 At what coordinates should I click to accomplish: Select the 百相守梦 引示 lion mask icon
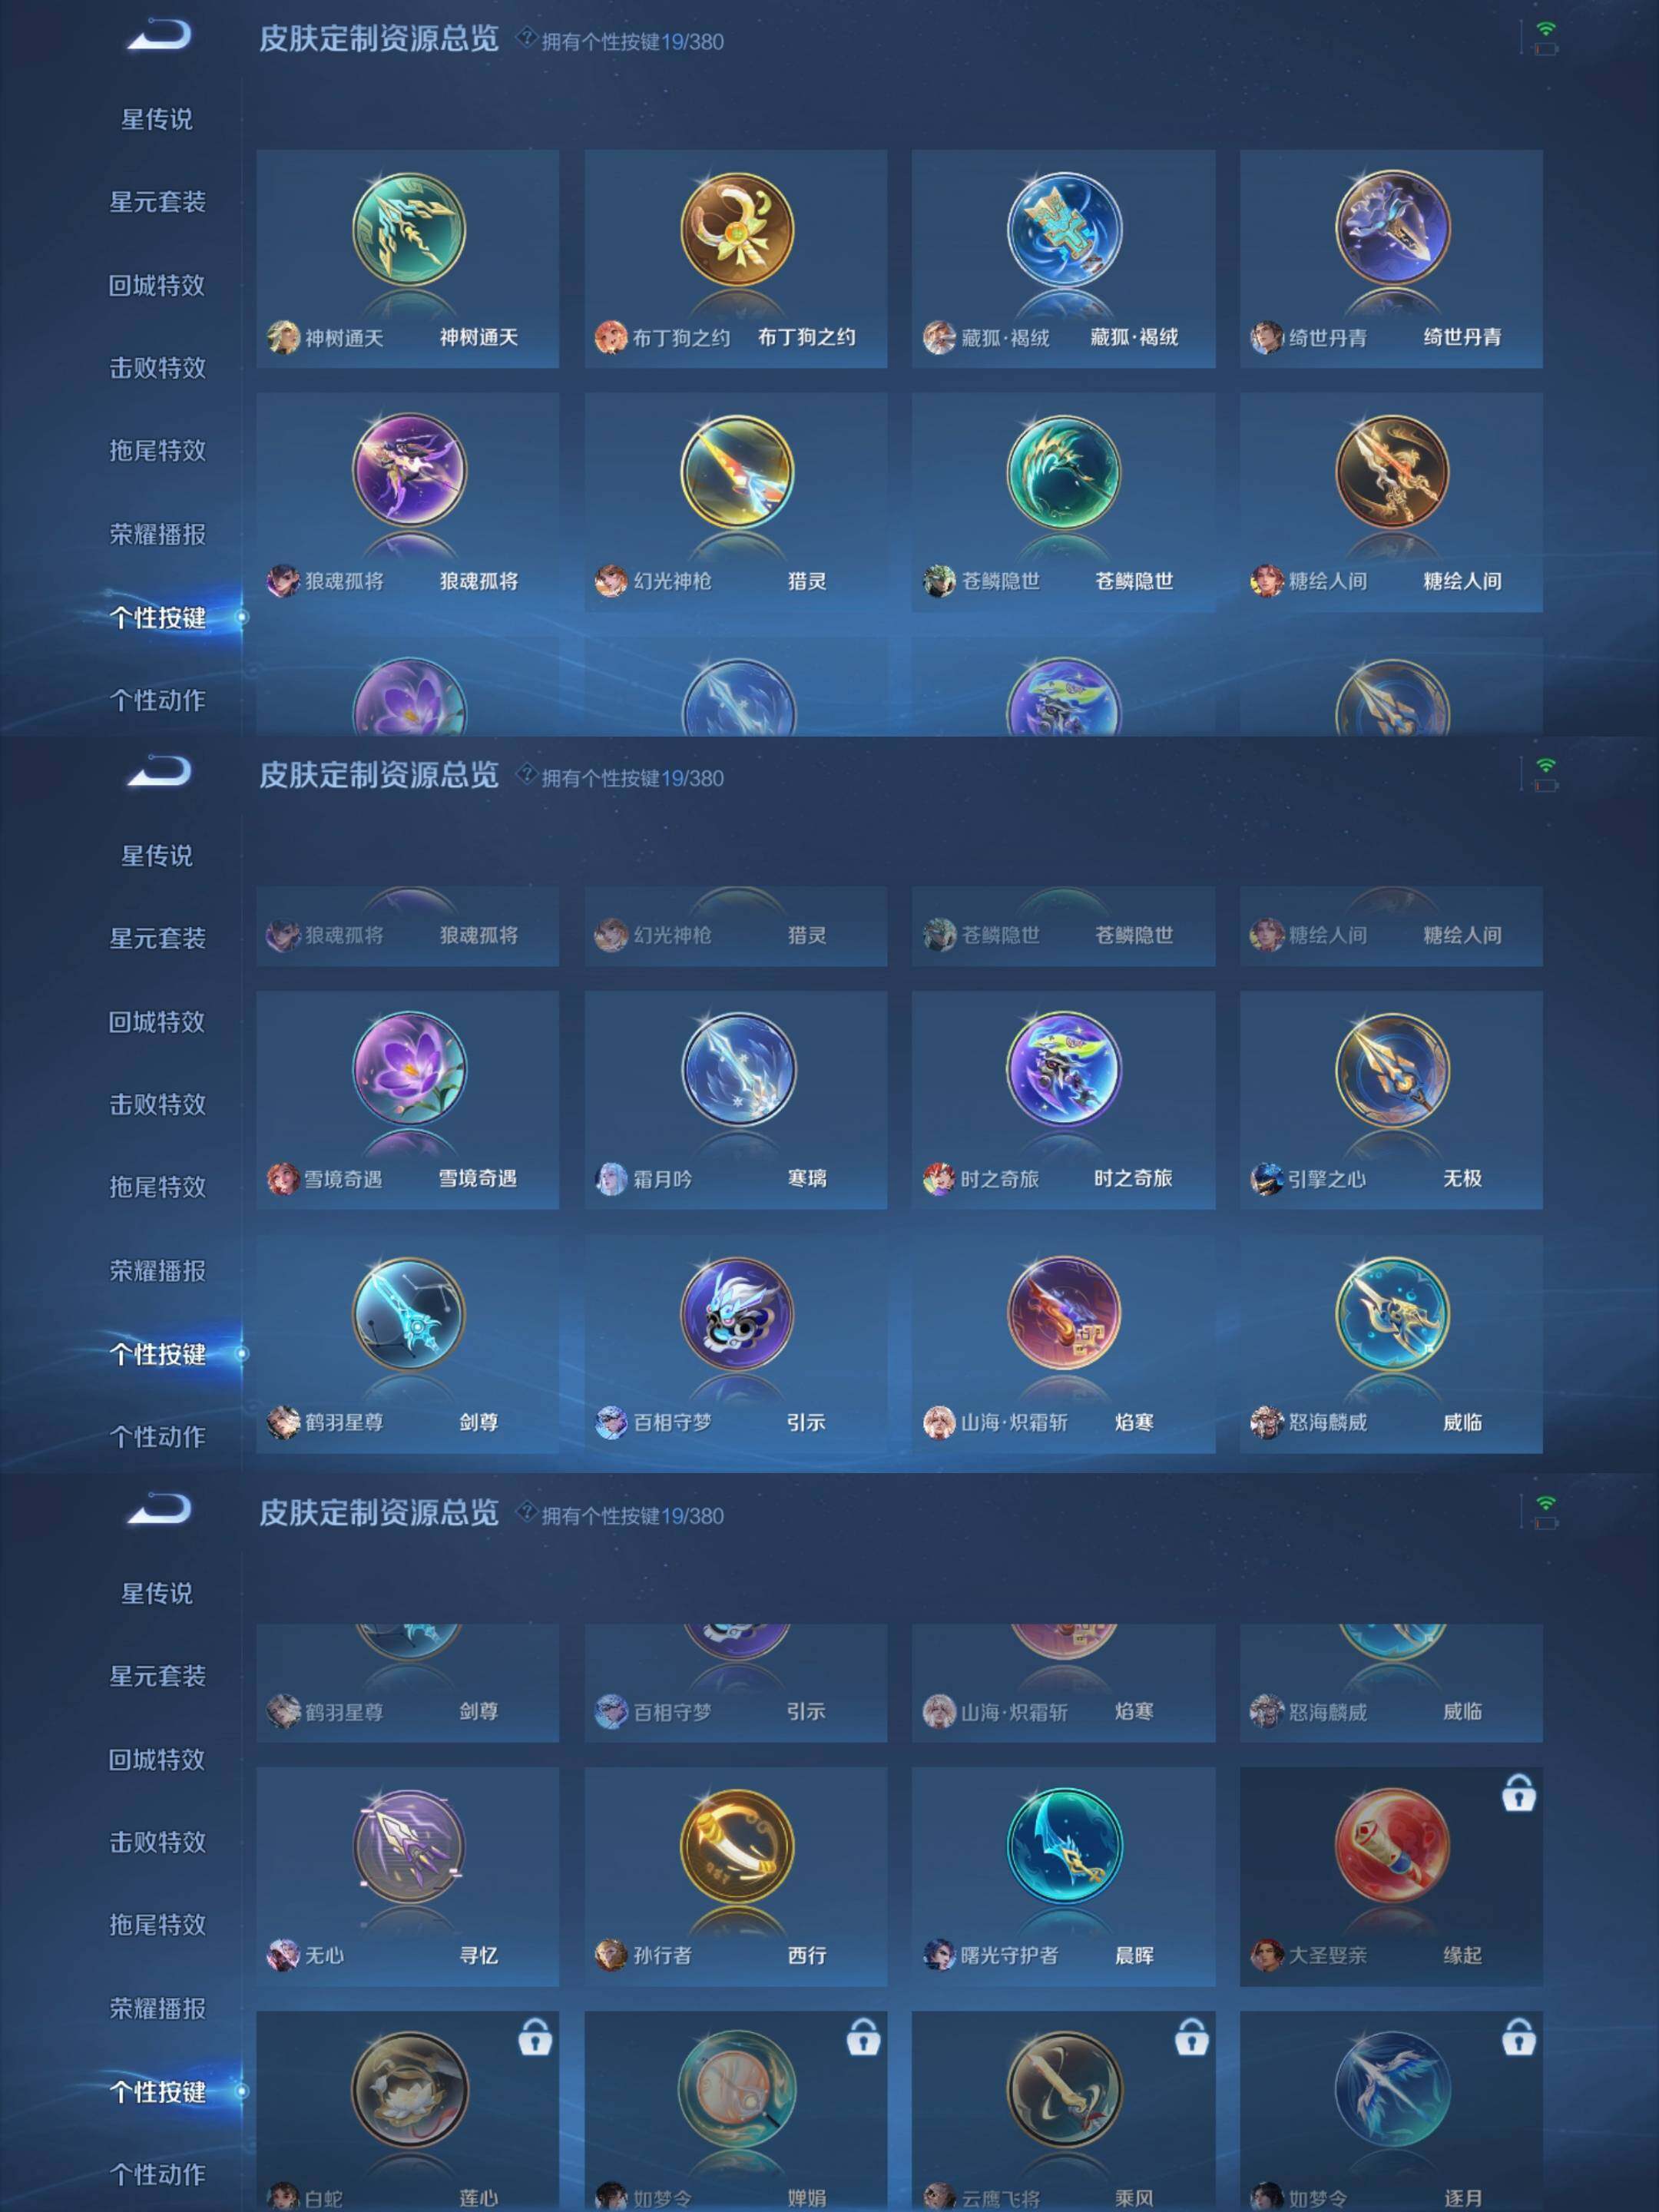click(737, 1313)
